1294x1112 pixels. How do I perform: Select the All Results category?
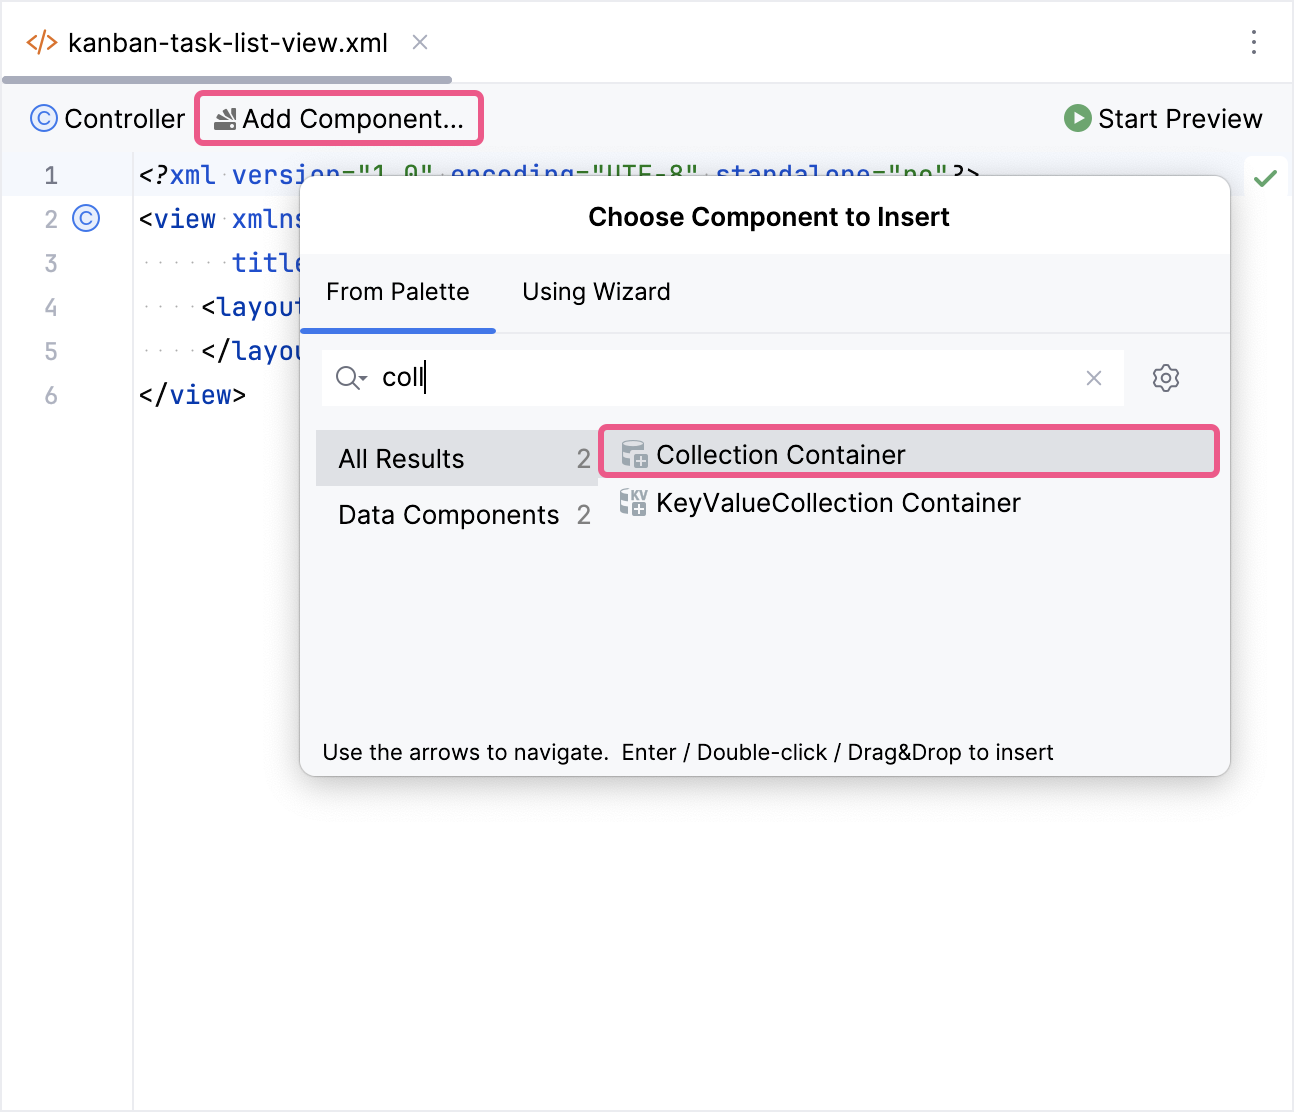tap(401, 458)
